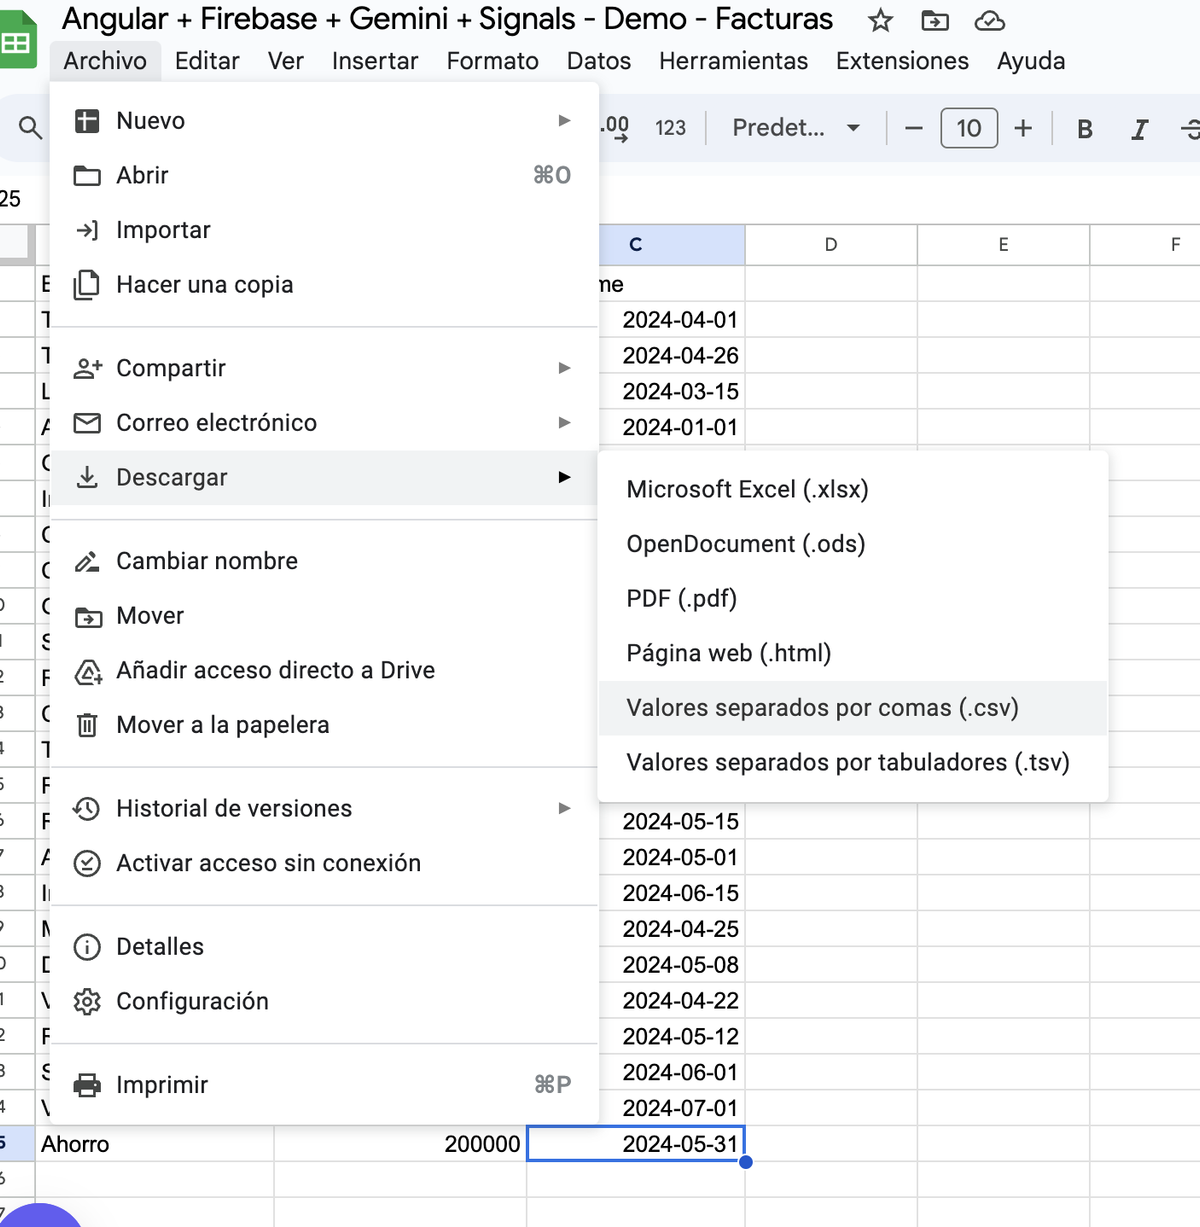Screen dimensions: 1200x1227
Task: Select Hacer una copia
Action: pos(324,285)
